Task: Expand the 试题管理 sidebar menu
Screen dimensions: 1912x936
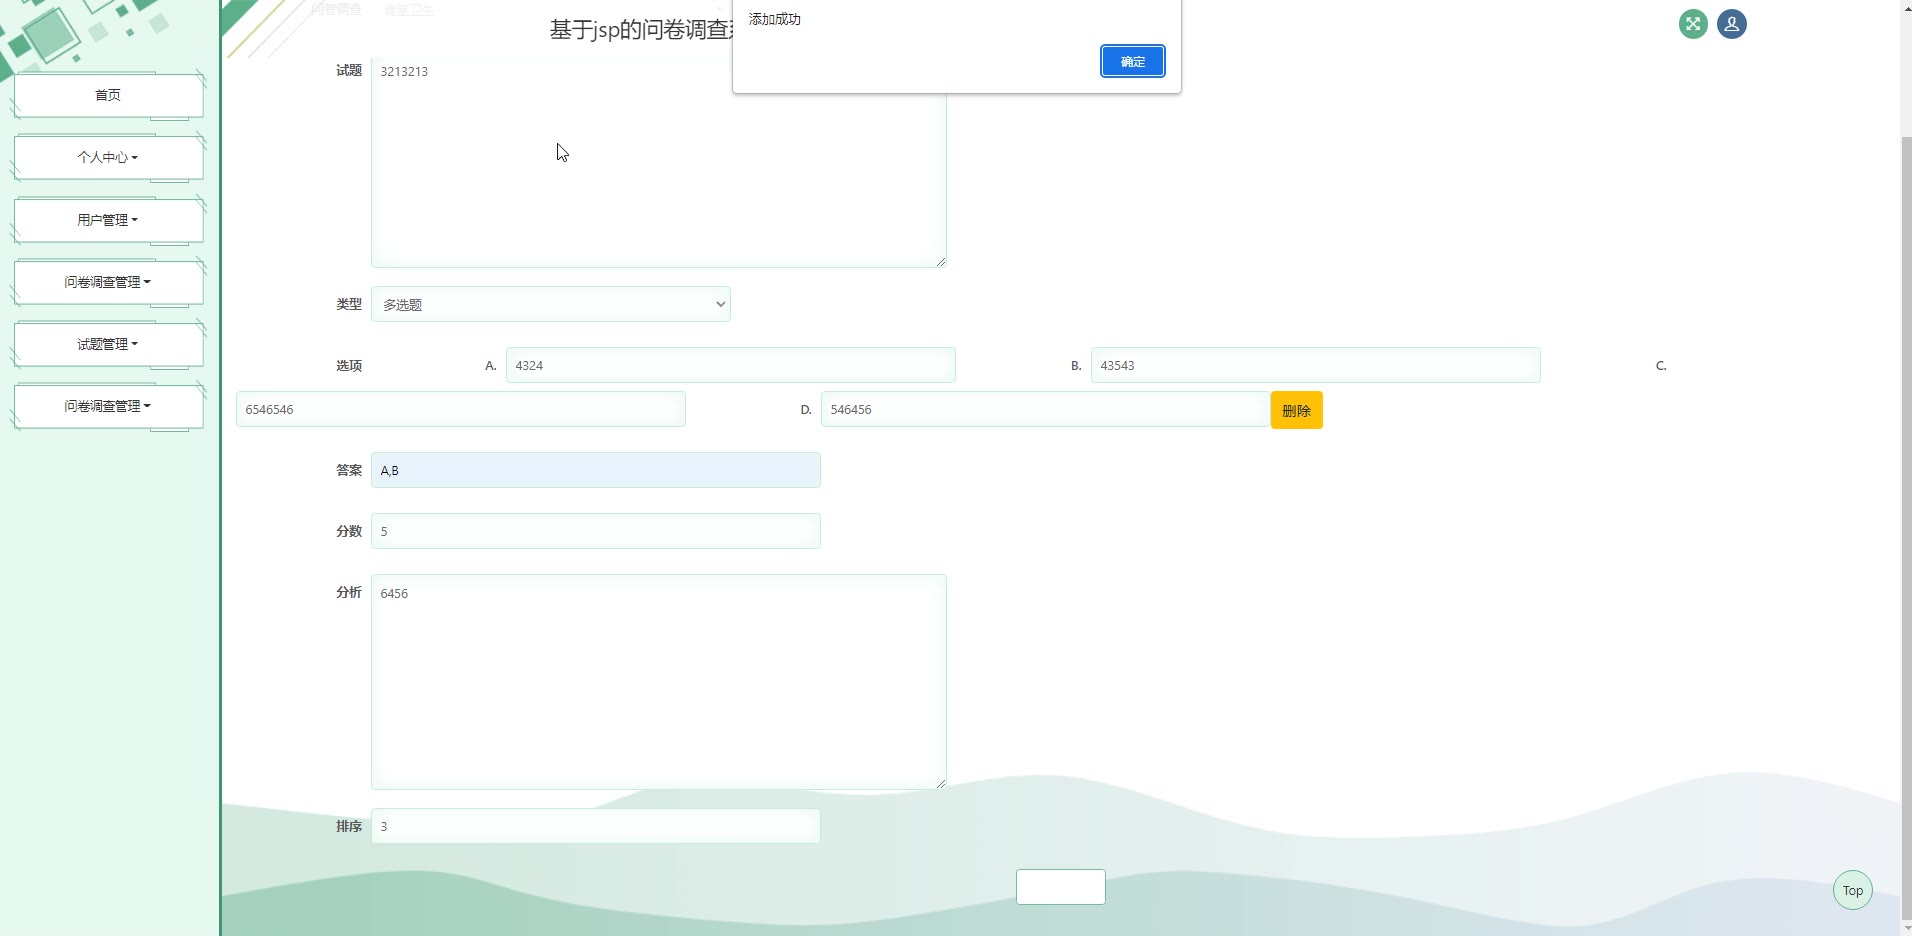Action: coord(108,344)
